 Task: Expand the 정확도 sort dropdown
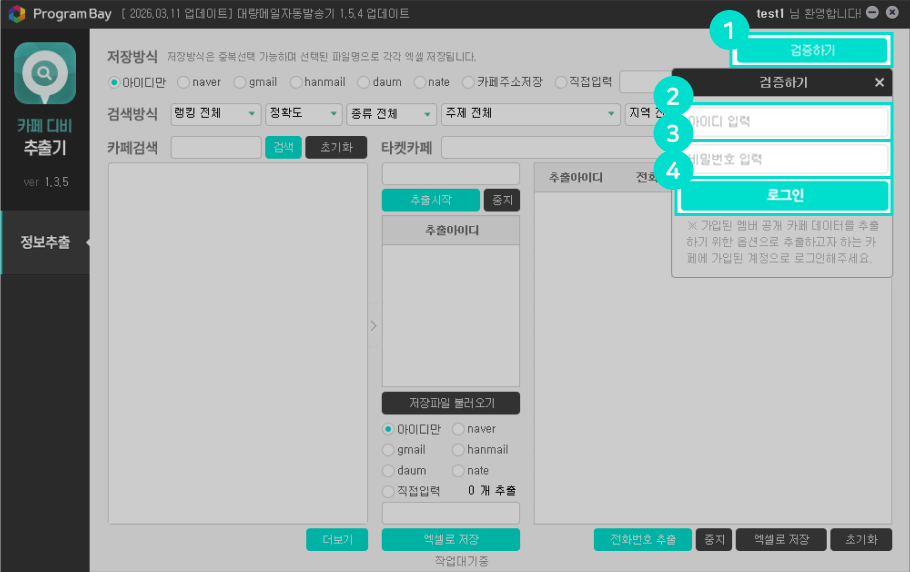[302, 114]
